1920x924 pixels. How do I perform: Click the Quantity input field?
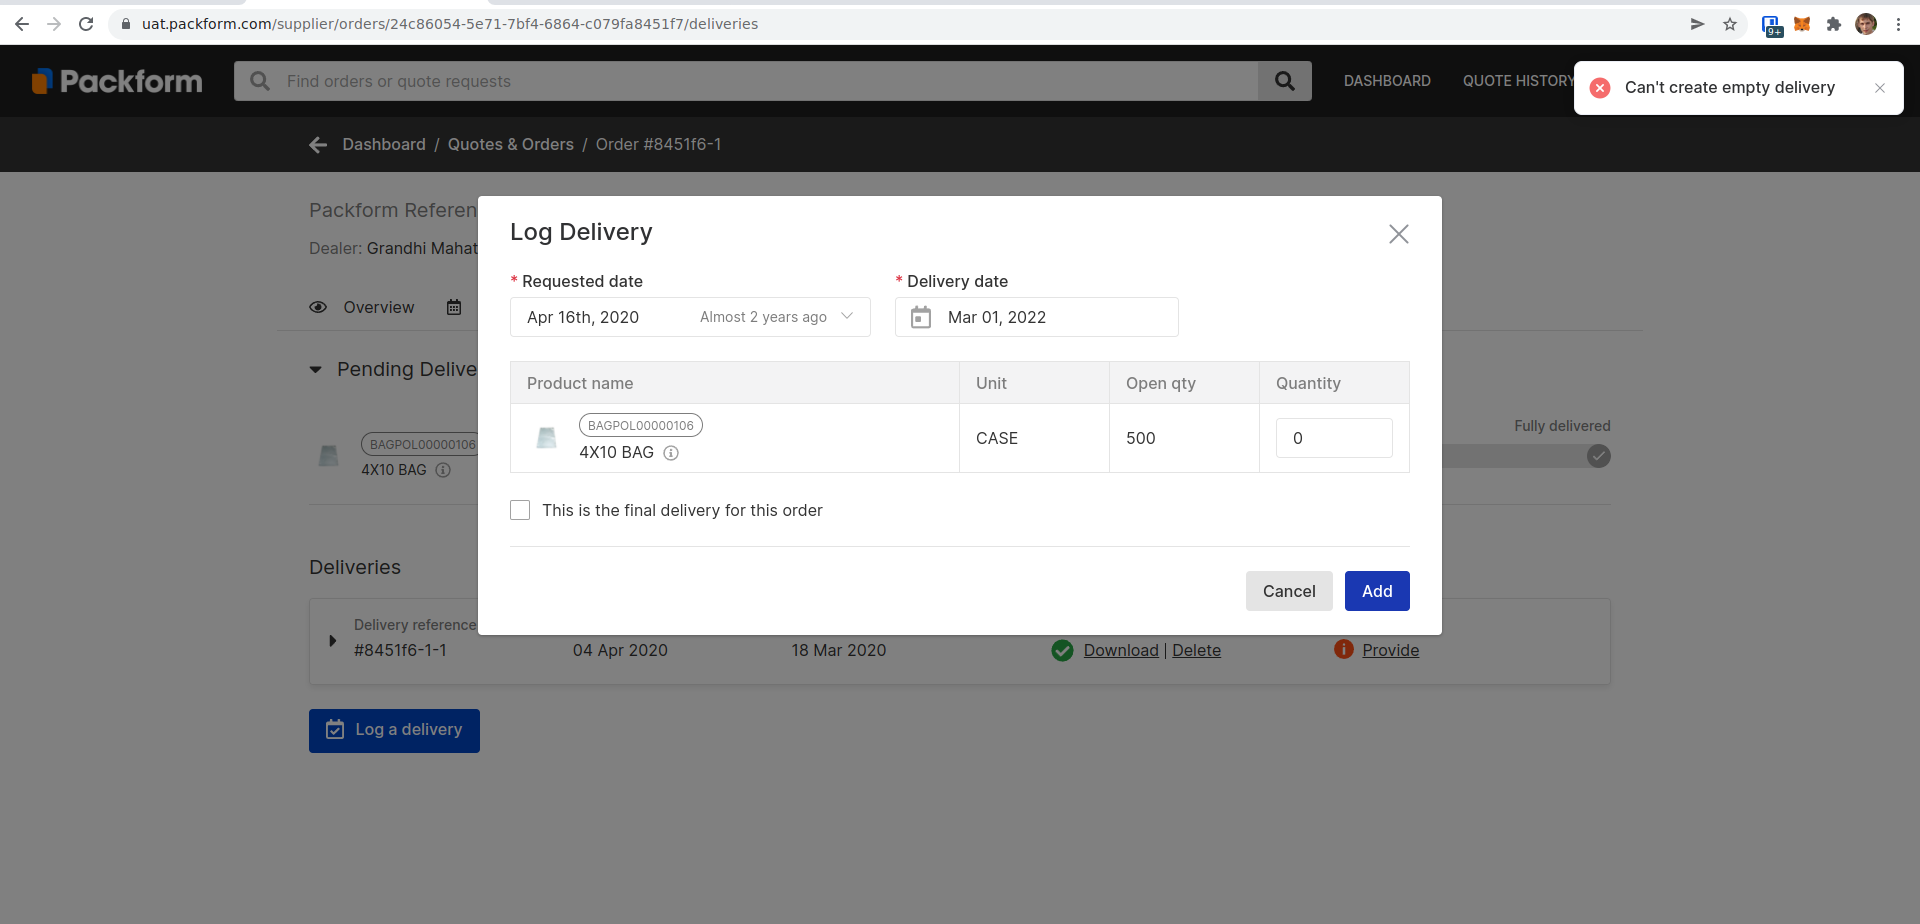tap(1334, 438)
